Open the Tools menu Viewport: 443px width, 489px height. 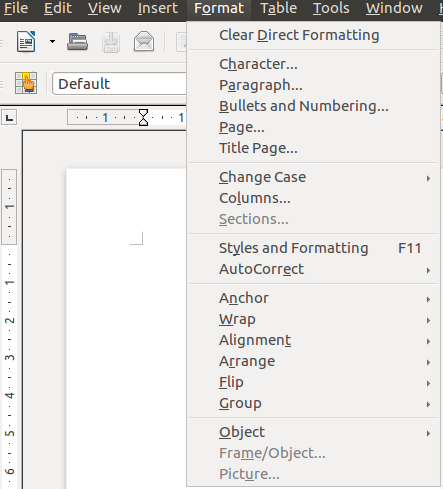pos(331,8)
